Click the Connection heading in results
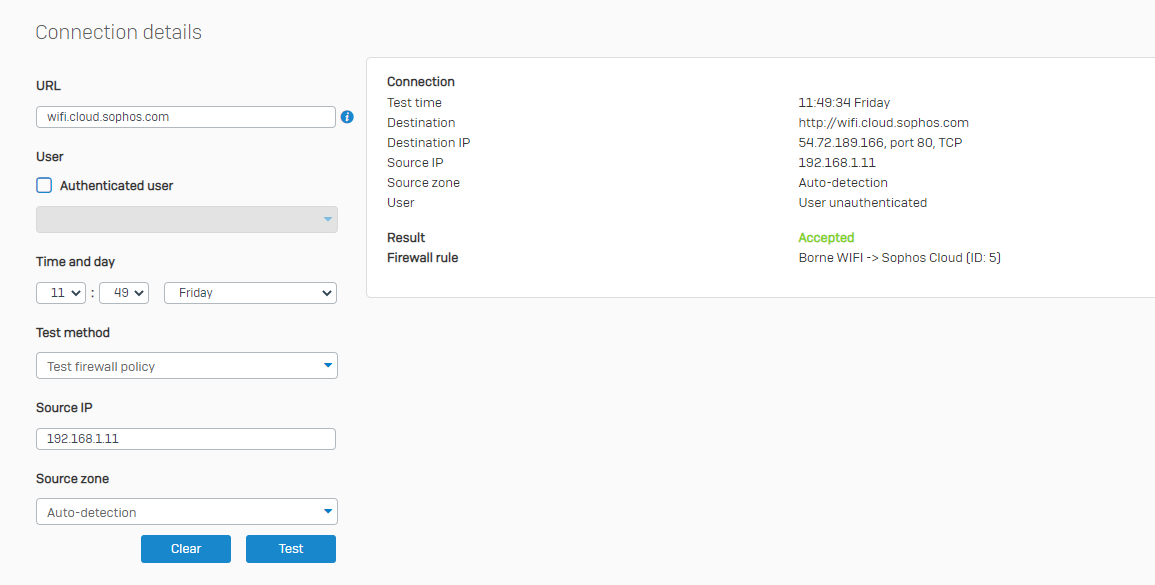 tap(421, 82)
